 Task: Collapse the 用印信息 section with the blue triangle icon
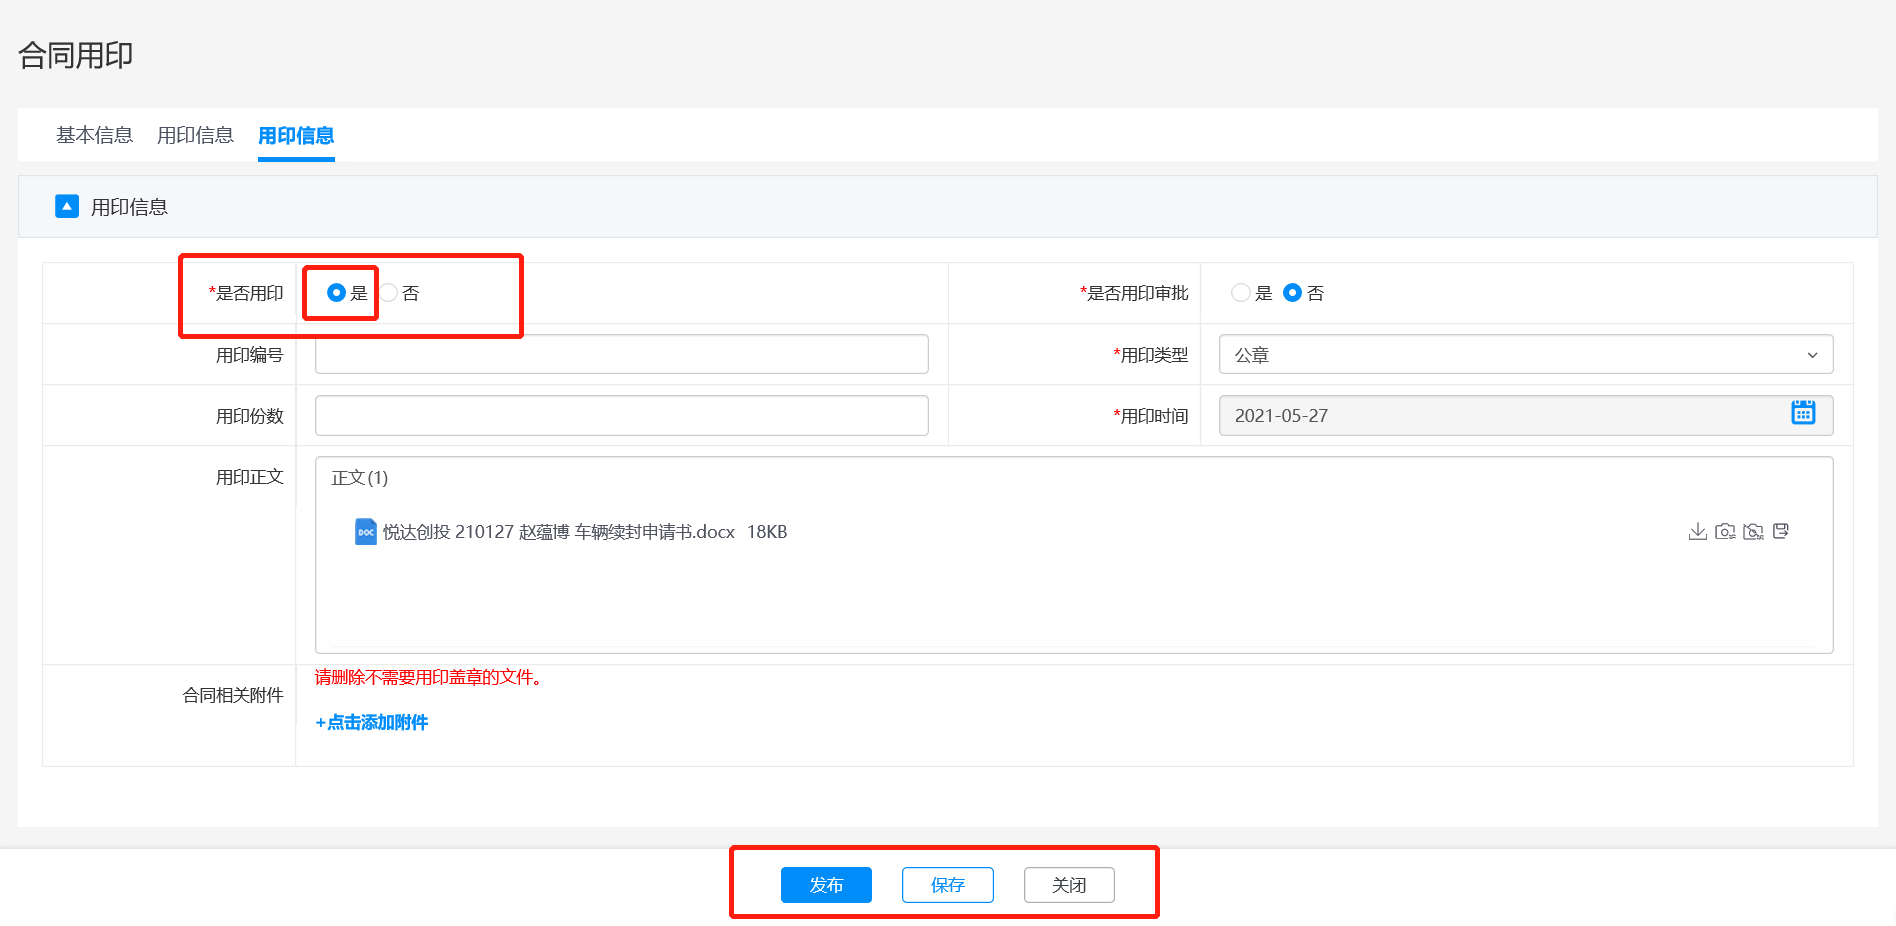click(67, 207)
